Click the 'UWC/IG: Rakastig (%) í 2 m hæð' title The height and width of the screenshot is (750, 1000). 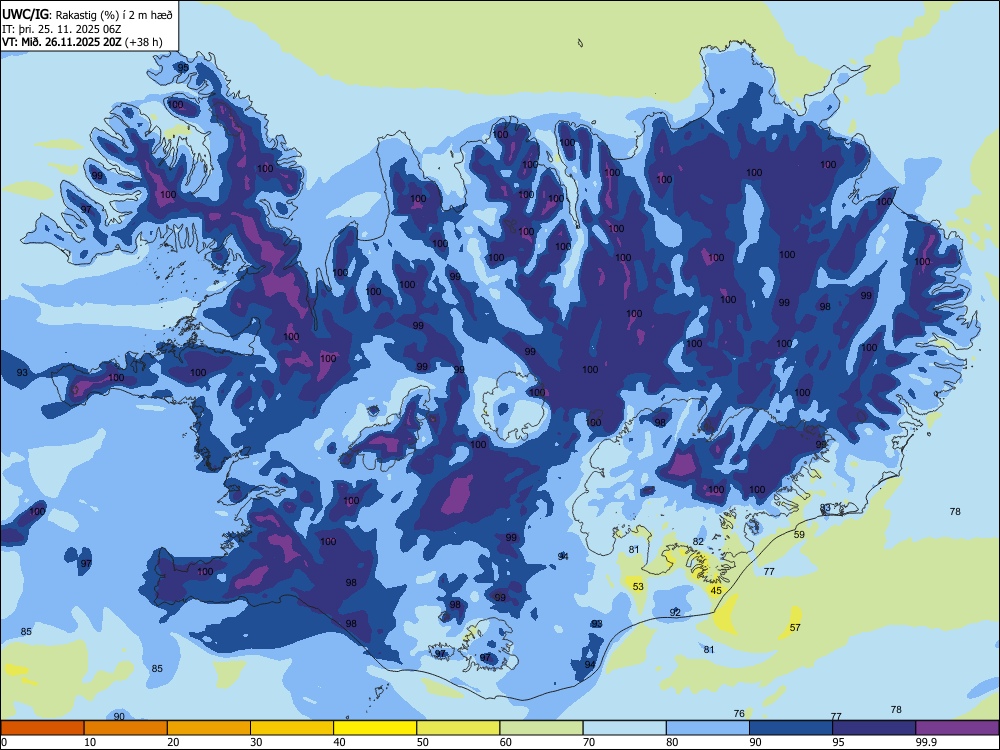click(x=87, y=15)
